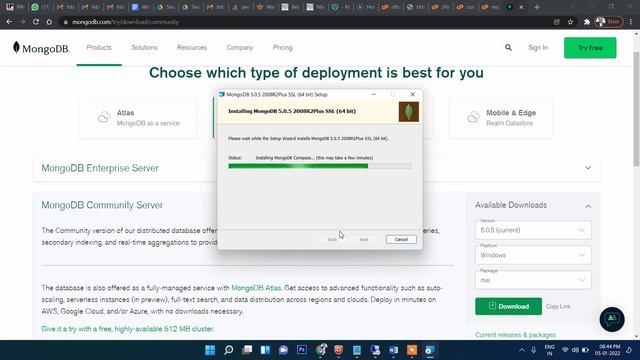Viewport: 640px width, 360px height.
Task: Open Word from taskbar
Action: coord(393,350)
